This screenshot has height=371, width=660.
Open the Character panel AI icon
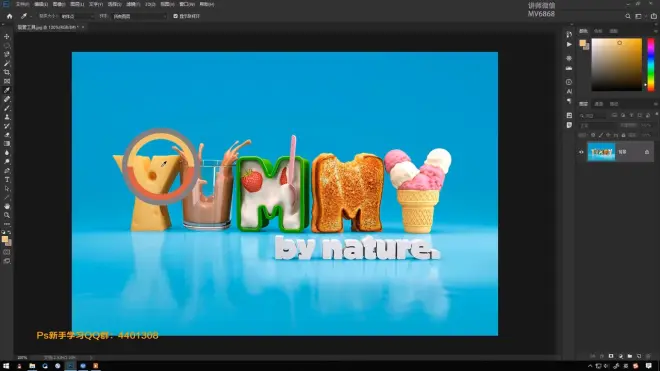[569, 91]
